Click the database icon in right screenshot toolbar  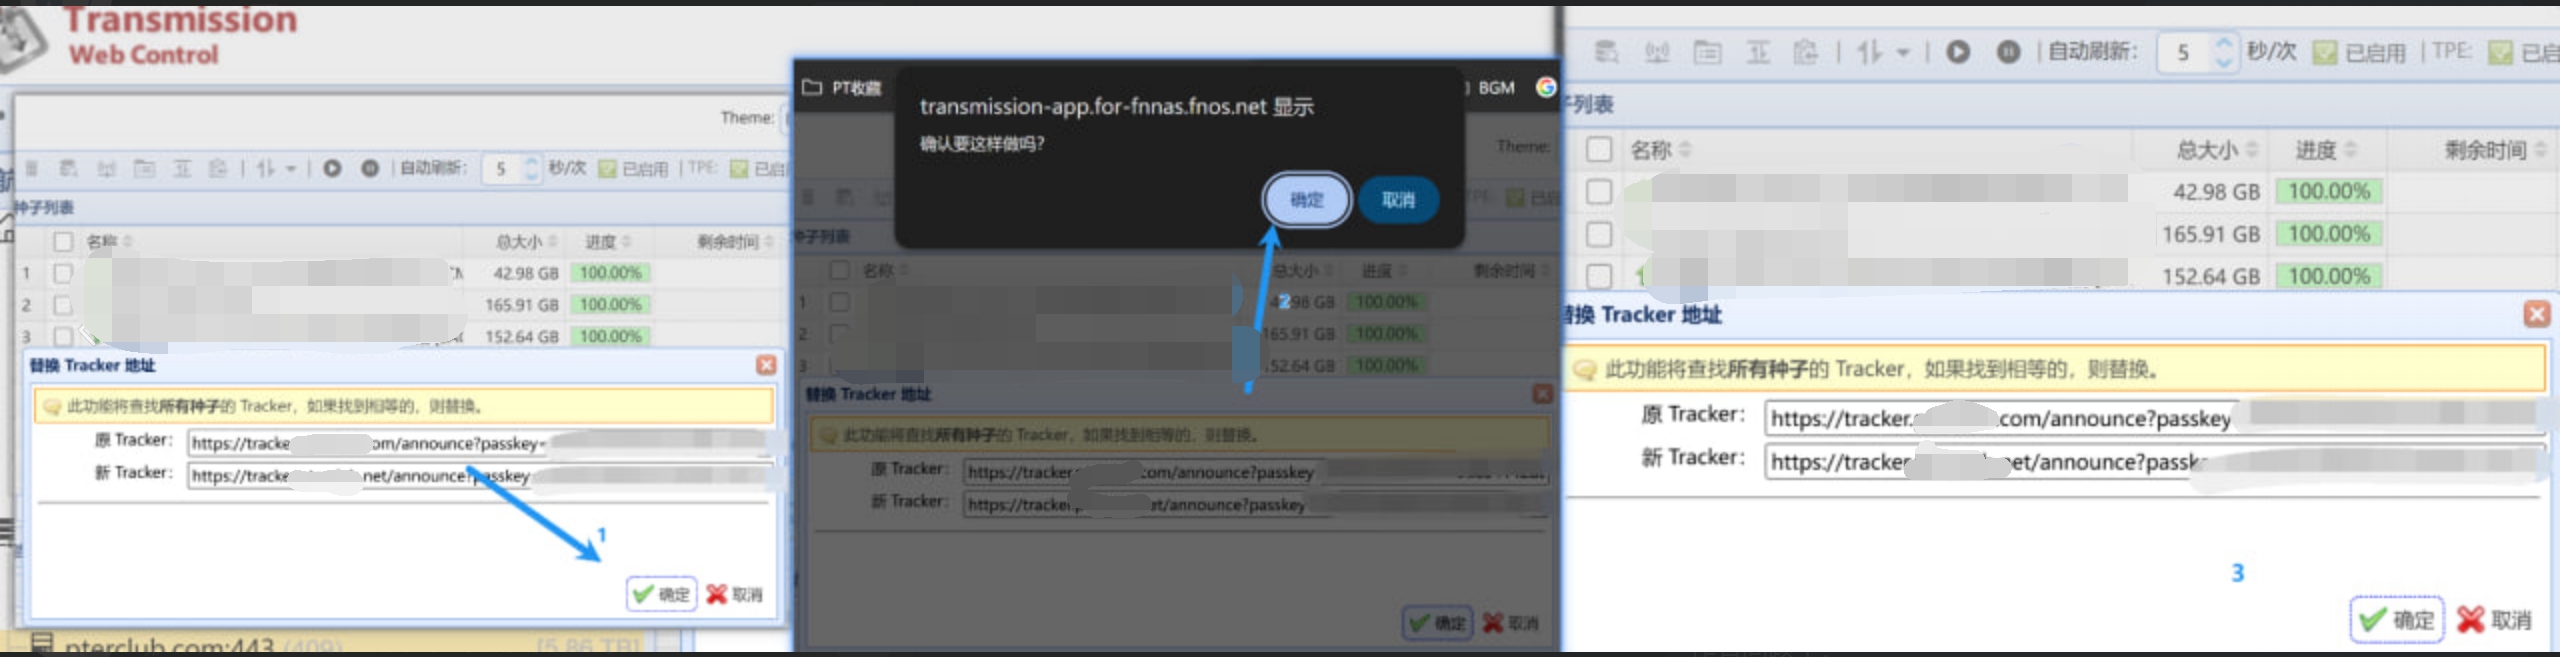pyautogui.click(x=1607, y=52)
